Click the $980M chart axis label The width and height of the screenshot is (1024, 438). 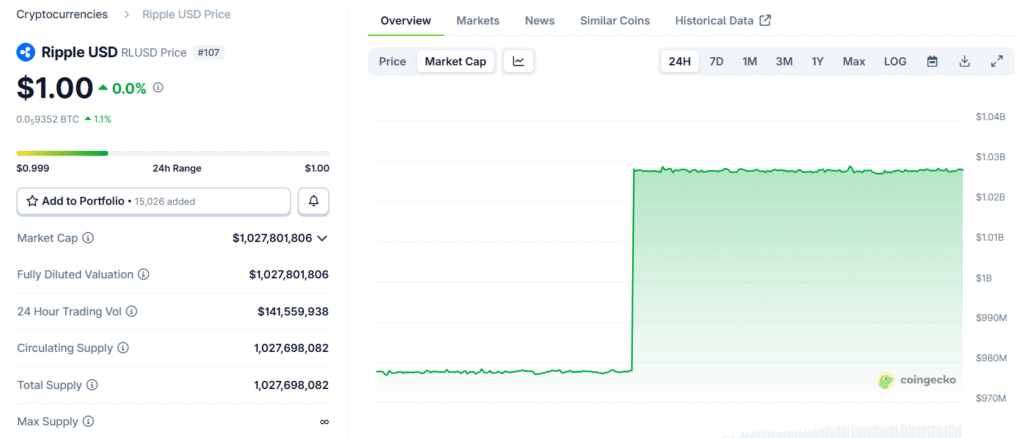click(x=991, y=358)
